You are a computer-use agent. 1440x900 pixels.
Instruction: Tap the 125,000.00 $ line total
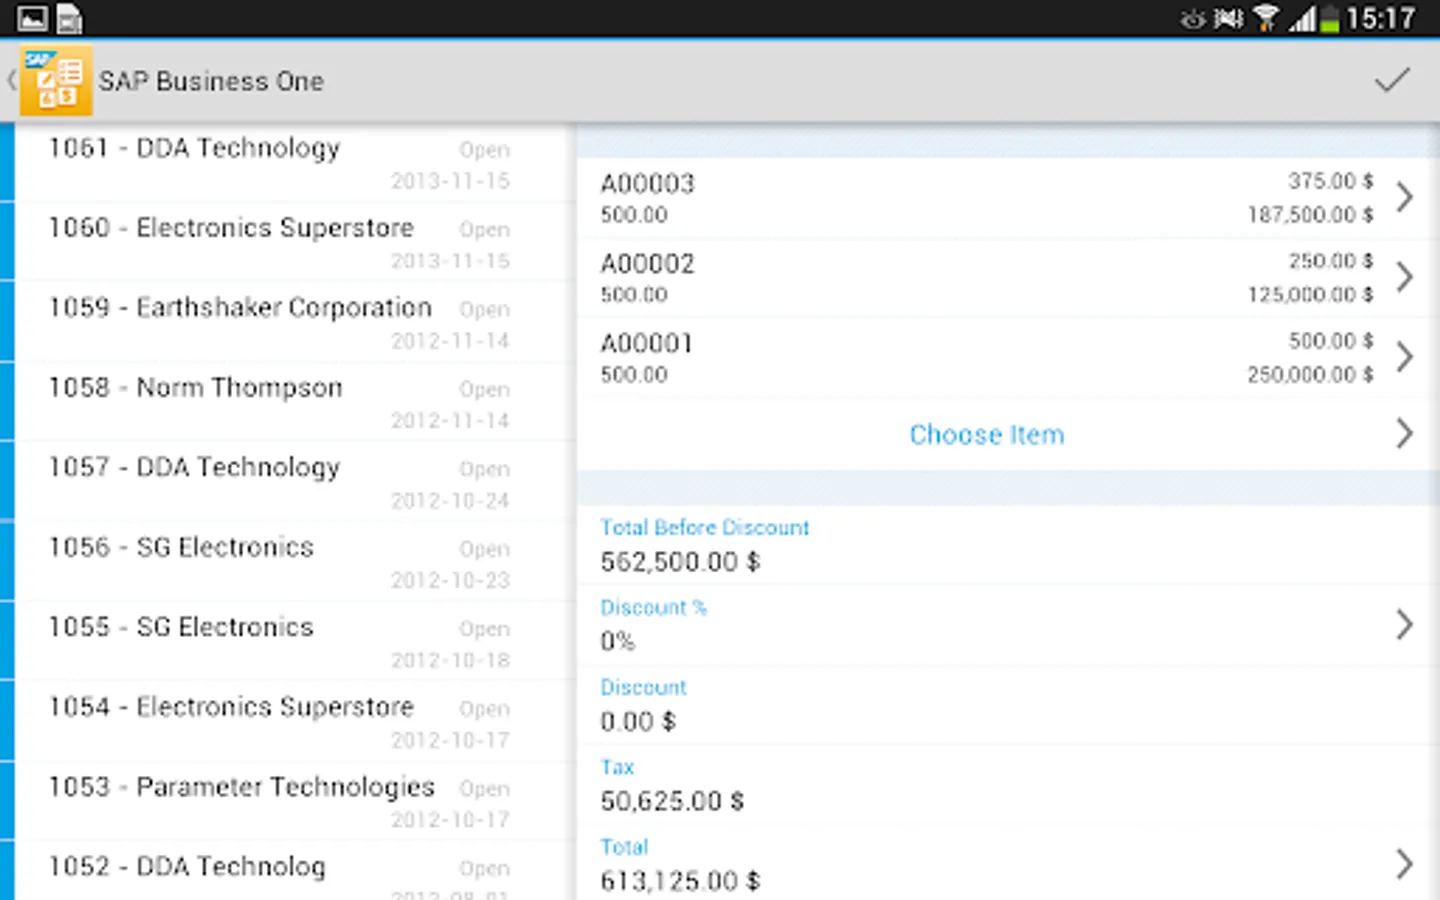click(1310, 294)
